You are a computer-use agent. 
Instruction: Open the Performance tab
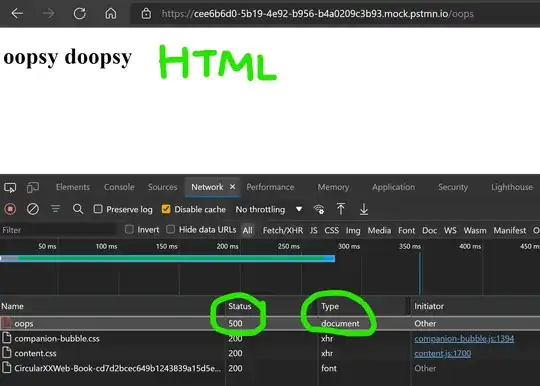tap(270, 187)
